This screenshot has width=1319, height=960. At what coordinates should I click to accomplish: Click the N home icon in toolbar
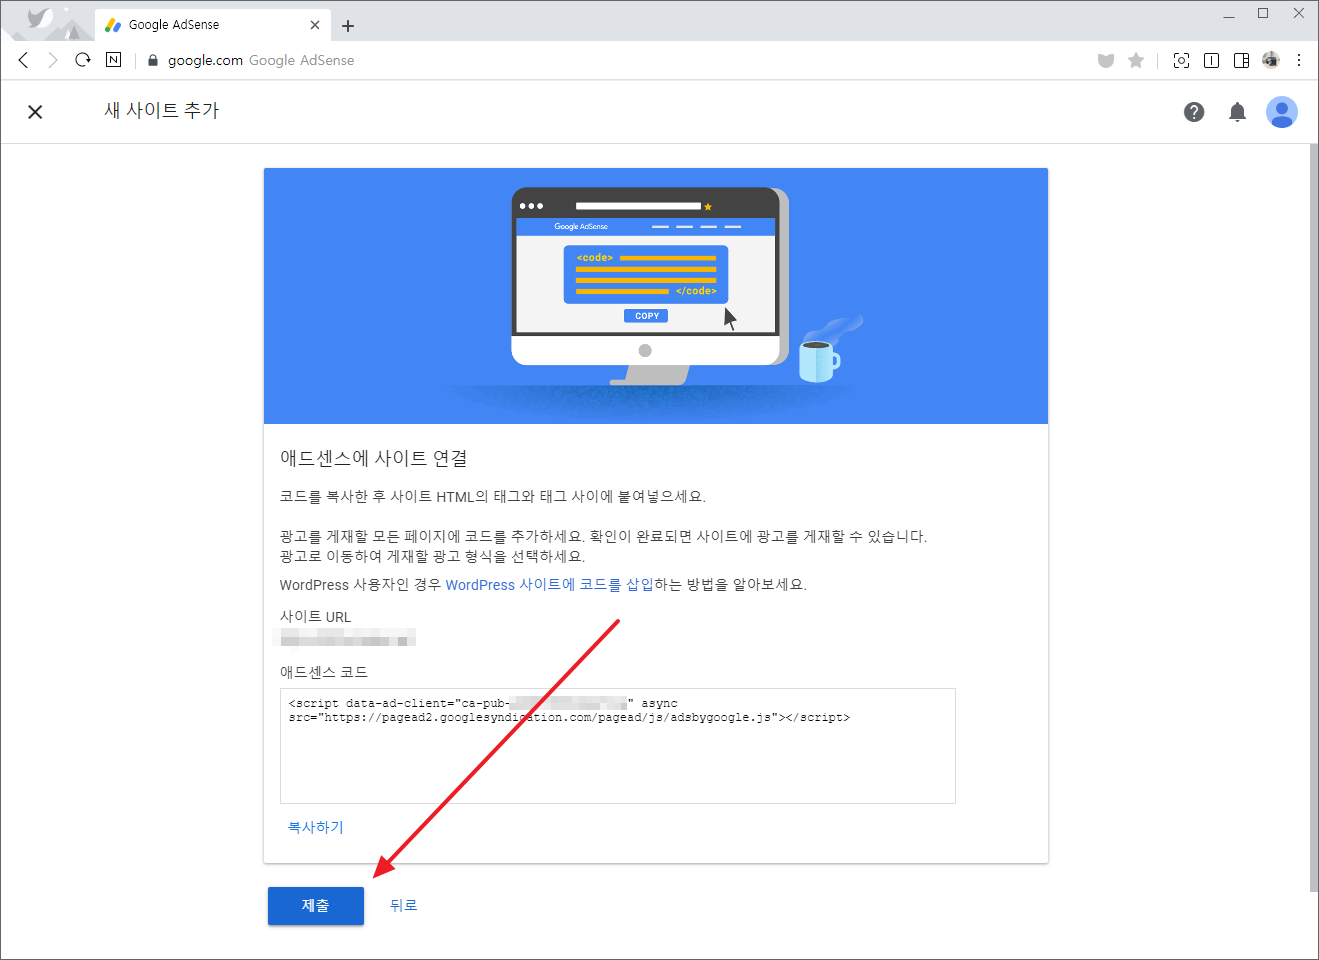coord(113,60)
